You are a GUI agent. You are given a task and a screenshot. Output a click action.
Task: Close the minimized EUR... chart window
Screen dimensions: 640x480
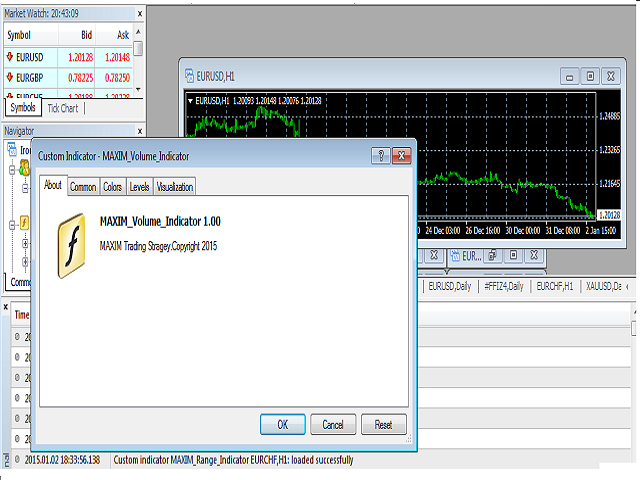click(534, 256)
